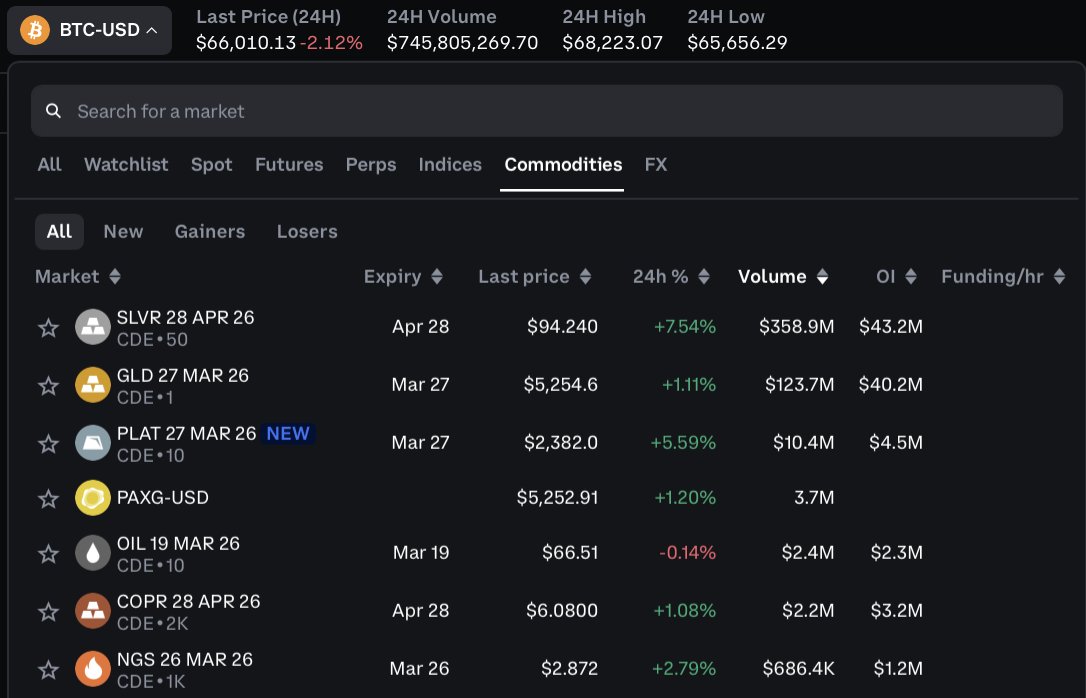This screenshot has height=698, width=1086.
Task: Click the search magnifier icon
Action: pyautogui.click(x=54, y=111)
